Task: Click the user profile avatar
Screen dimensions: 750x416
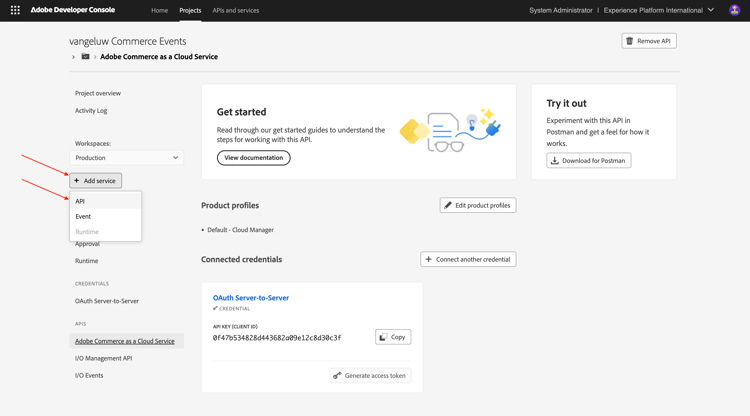Action: [734, 10]
